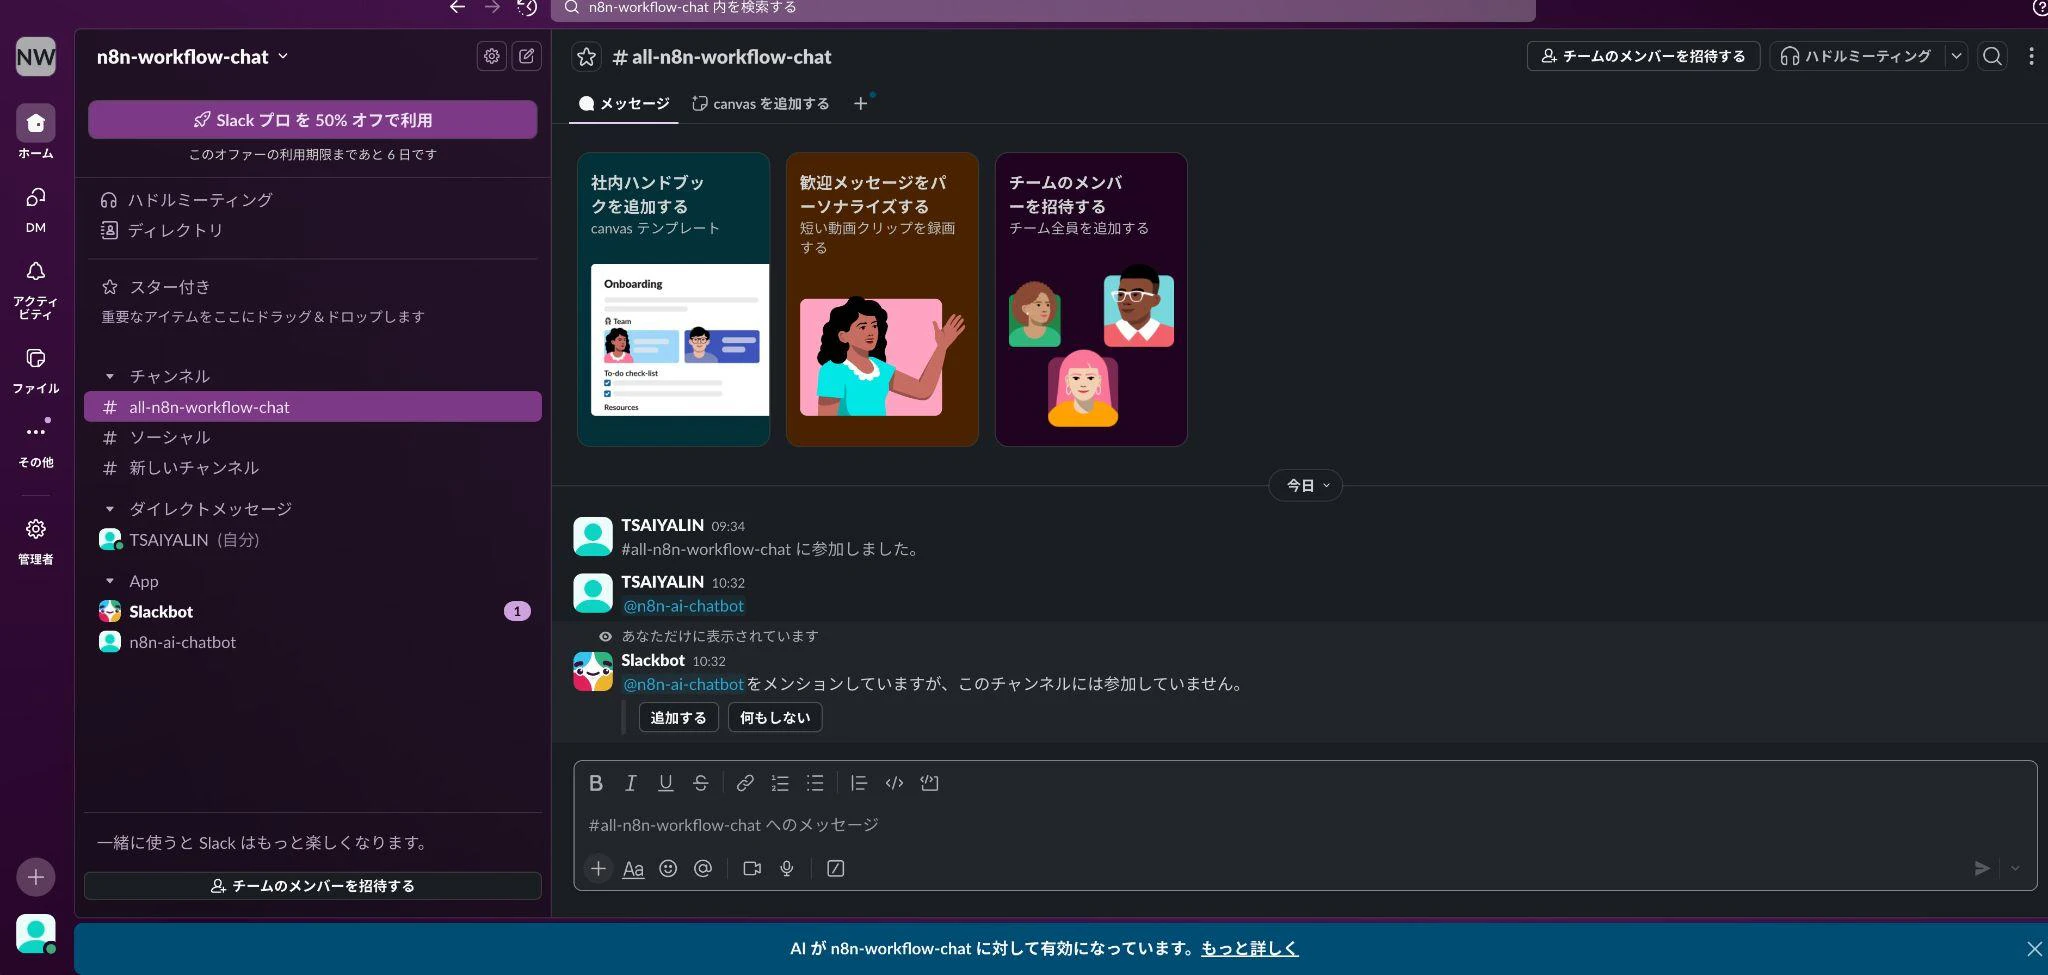Open the Slackbot app conversation

[313, 612]
